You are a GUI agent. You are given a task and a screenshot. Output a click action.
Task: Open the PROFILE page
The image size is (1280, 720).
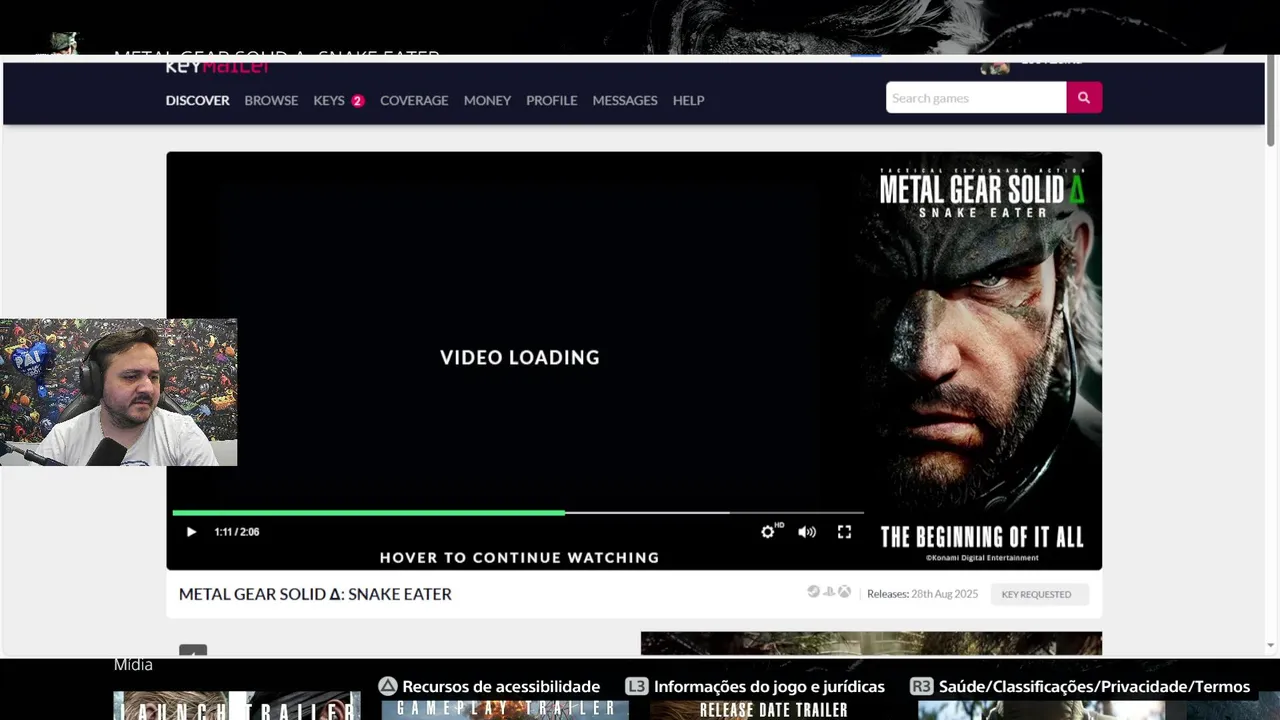click(551, 100)
